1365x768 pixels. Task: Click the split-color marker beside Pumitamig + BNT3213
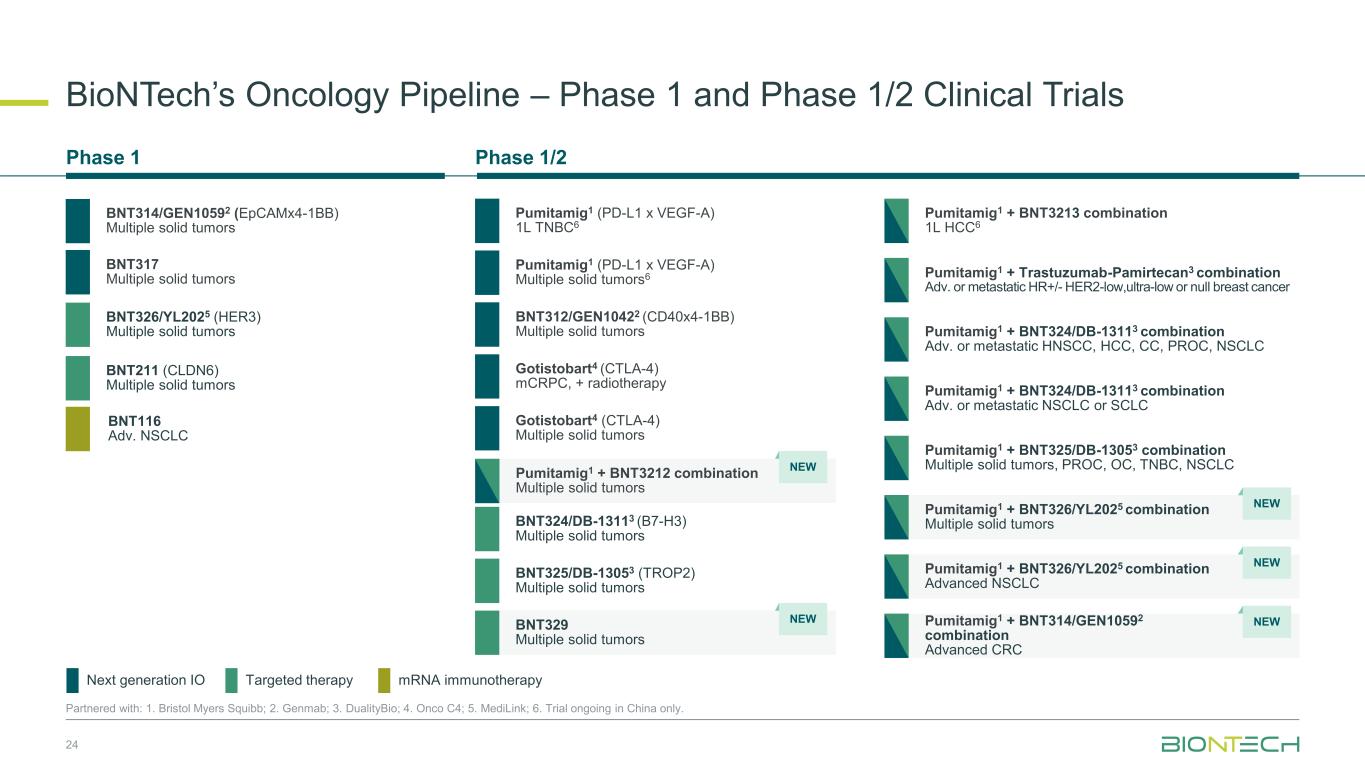896,221
